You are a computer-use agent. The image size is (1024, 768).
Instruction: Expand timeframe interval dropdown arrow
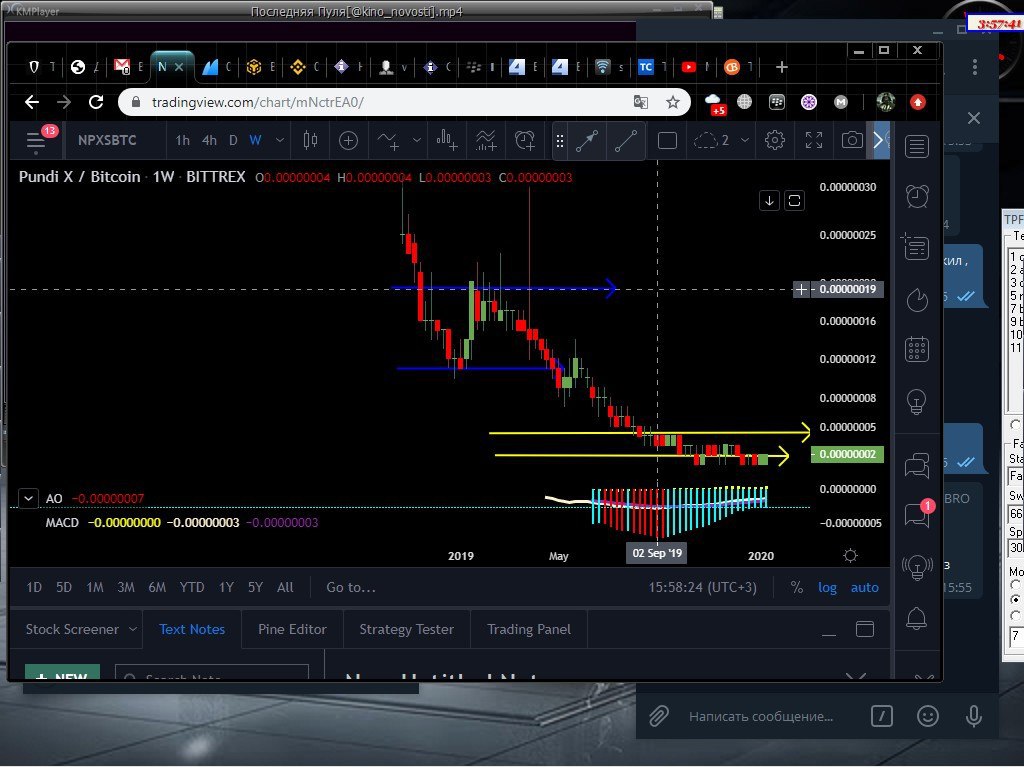[280, 140]
